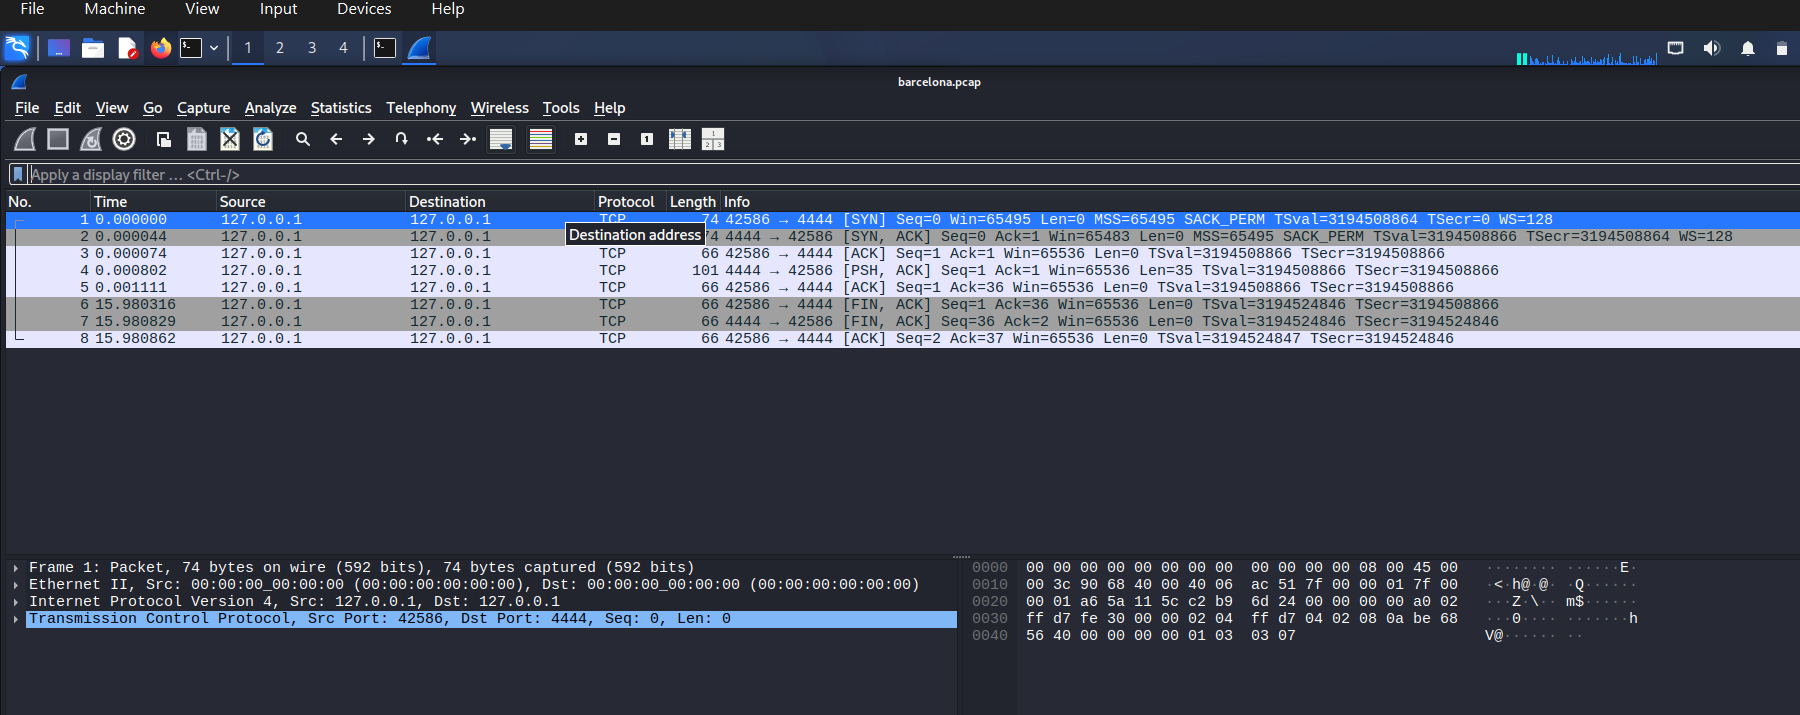Click the Stop capturing packets square icon
This screenshot has width=1800, height=715.
pyautogui.click(x=58, y=139)
